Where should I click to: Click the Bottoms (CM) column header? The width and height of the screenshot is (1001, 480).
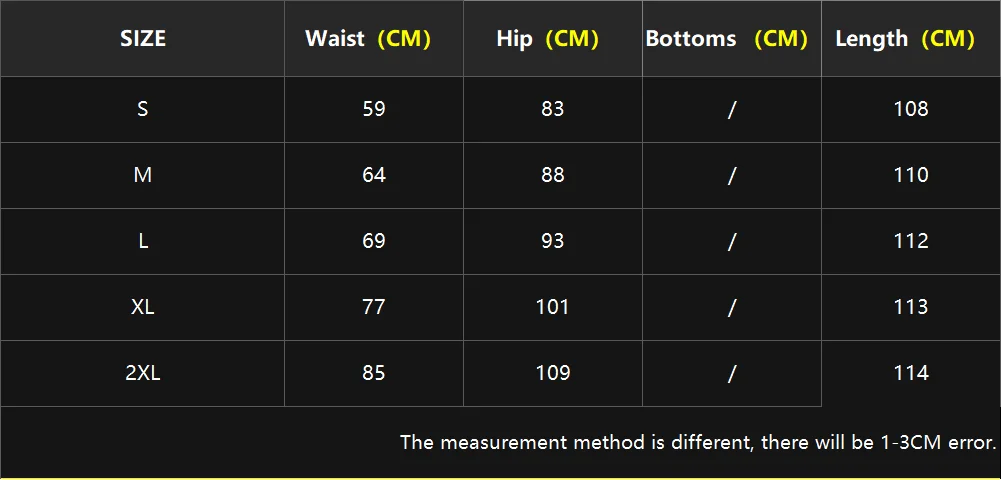click(x=726, y=39)
